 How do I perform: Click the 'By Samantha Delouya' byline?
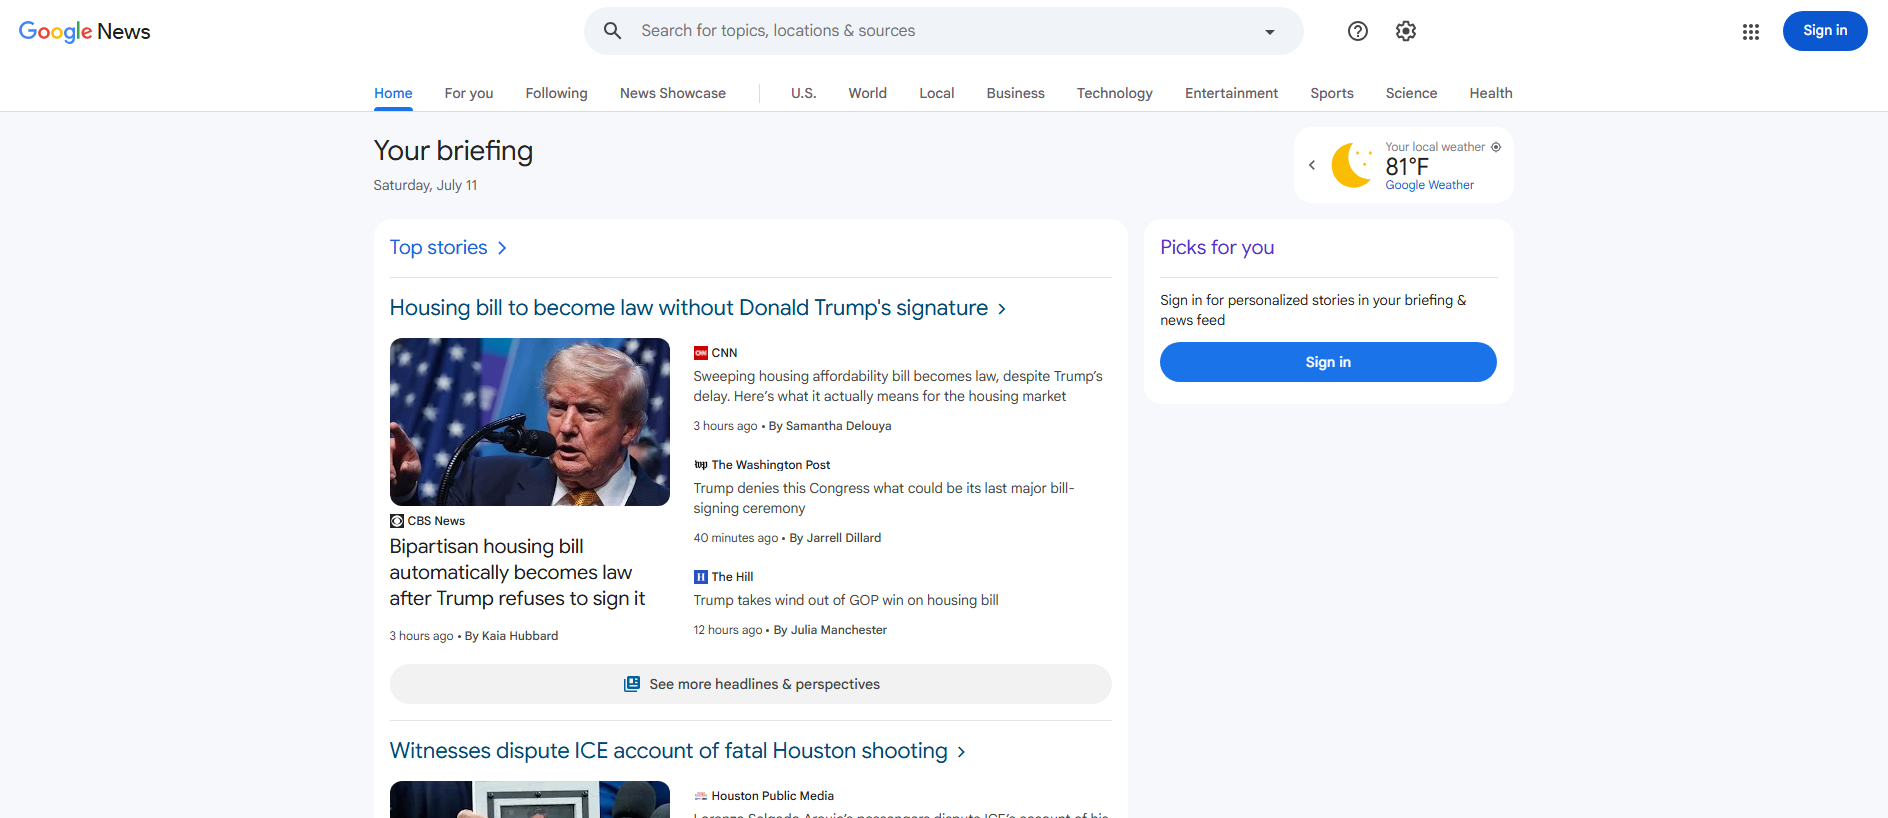(830, 426)
